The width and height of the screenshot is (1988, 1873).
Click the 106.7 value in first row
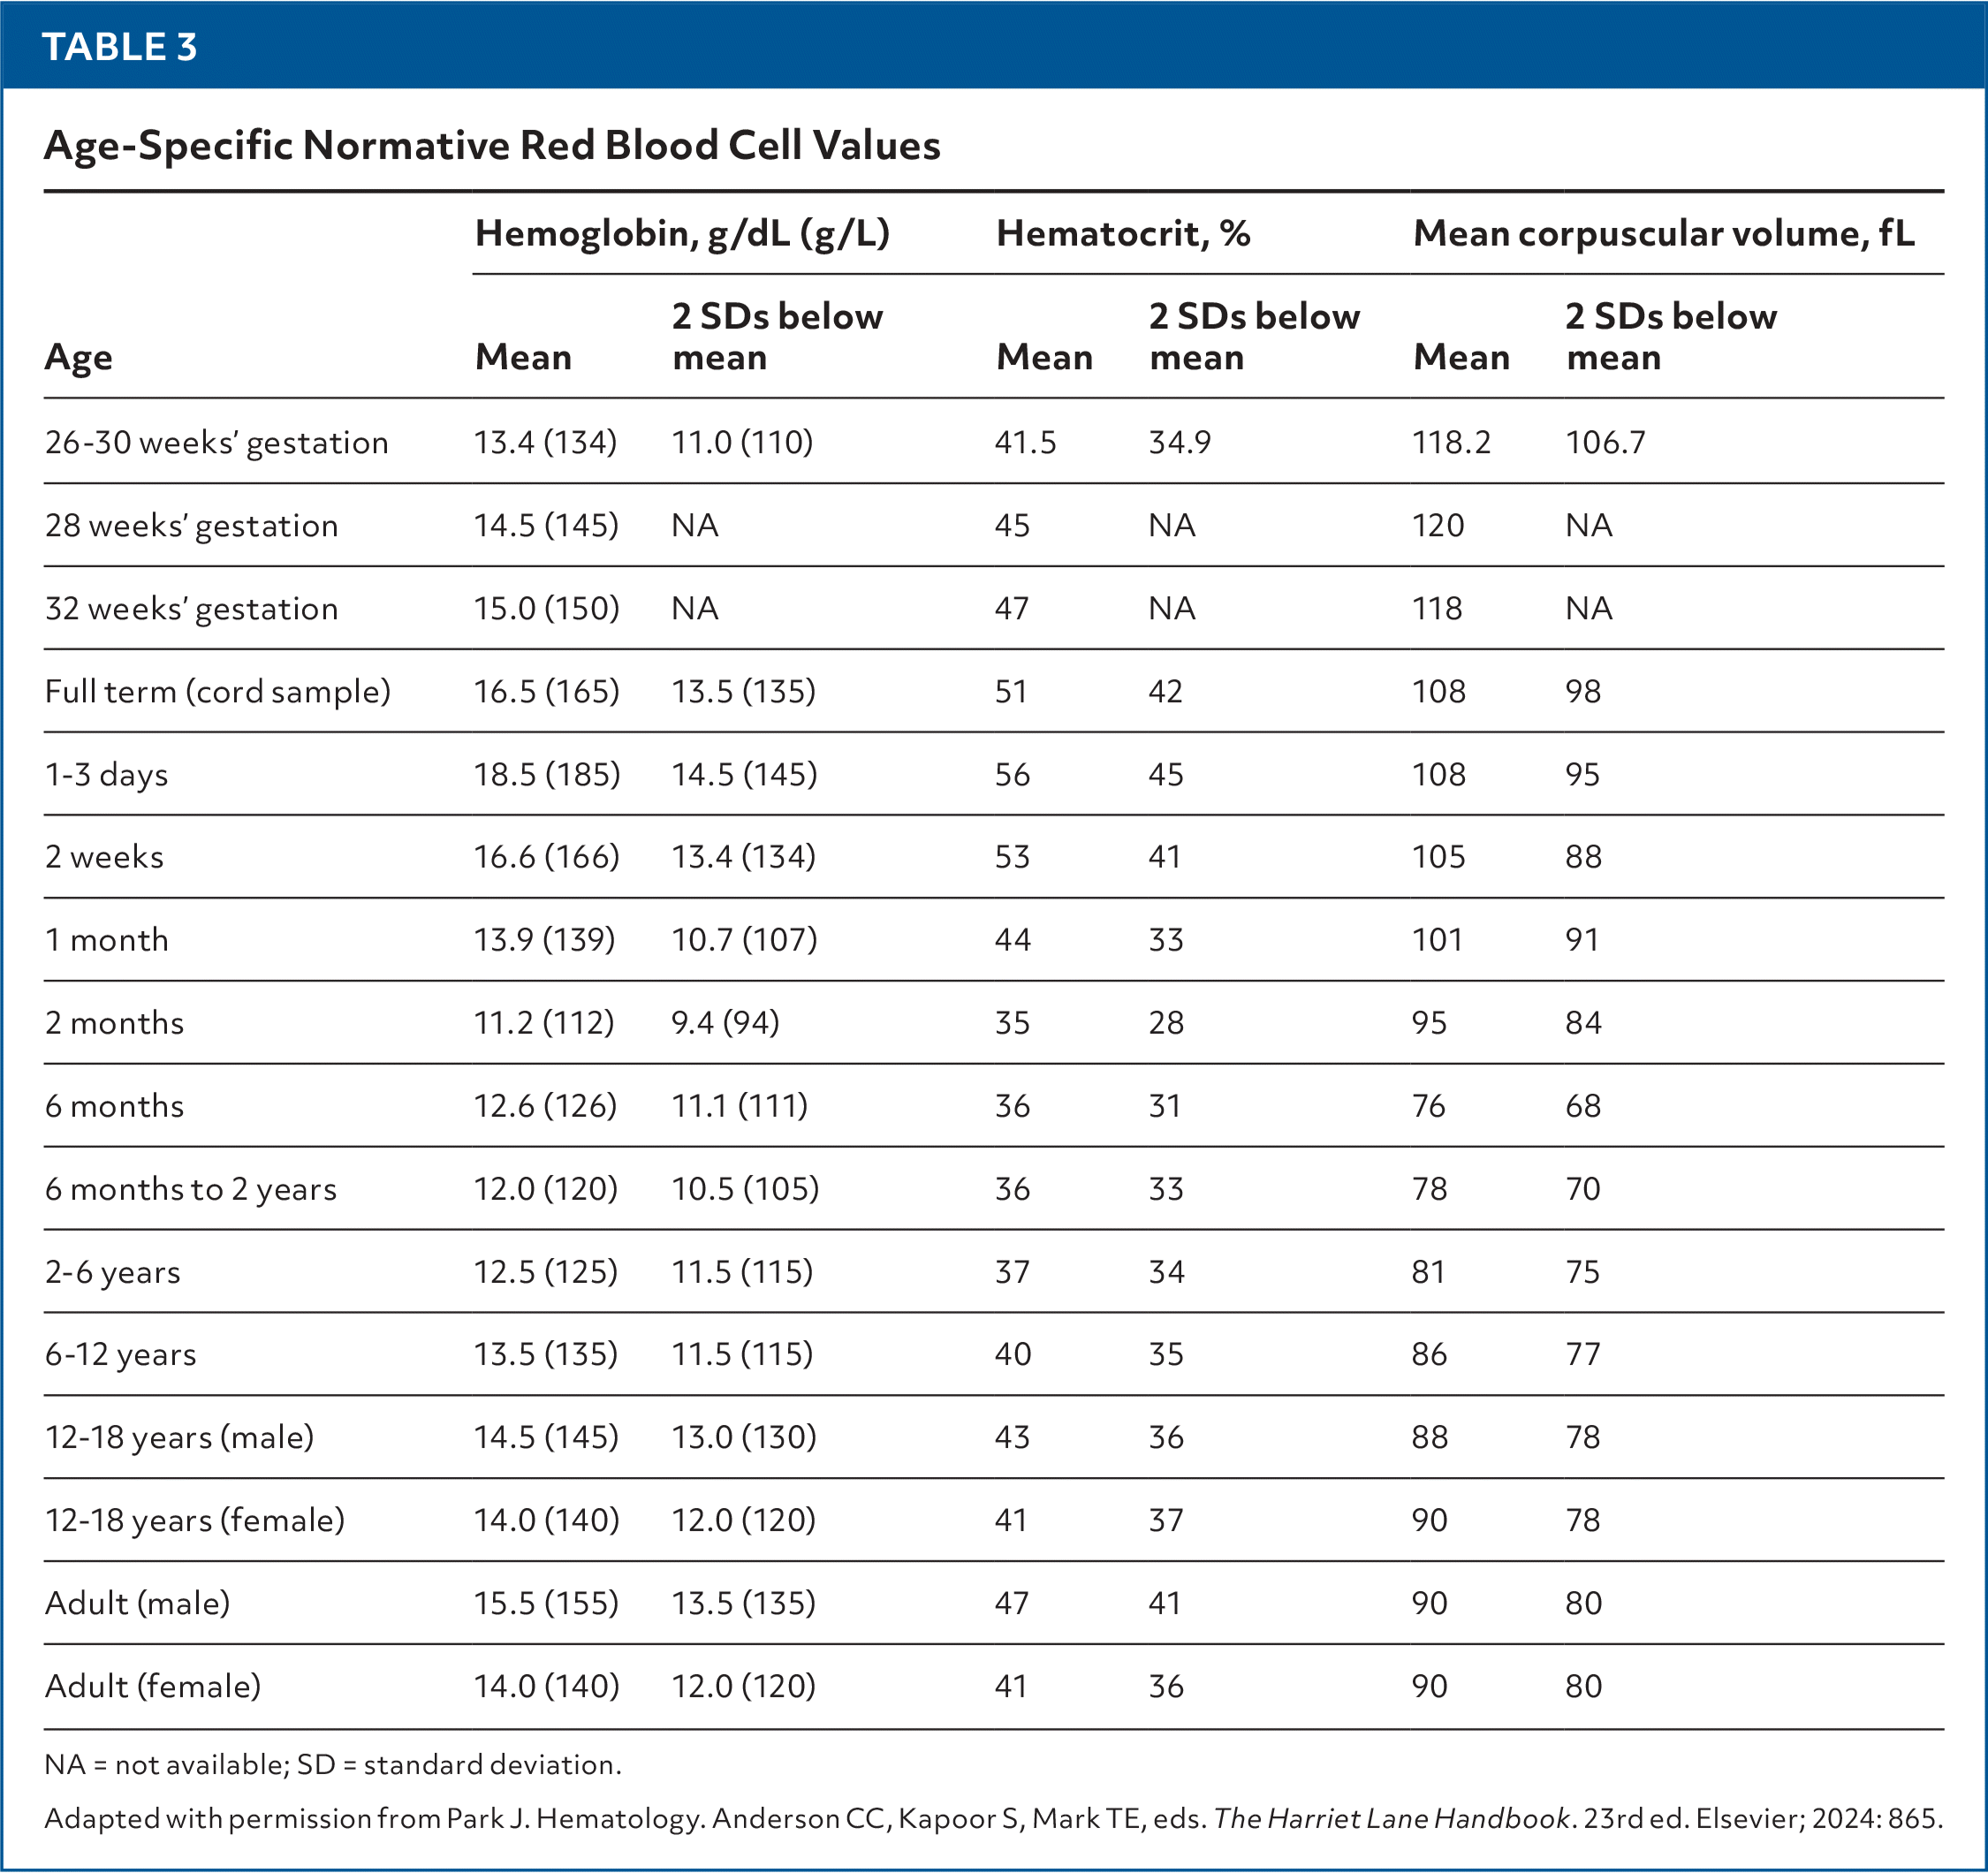tap(1604, 443)
